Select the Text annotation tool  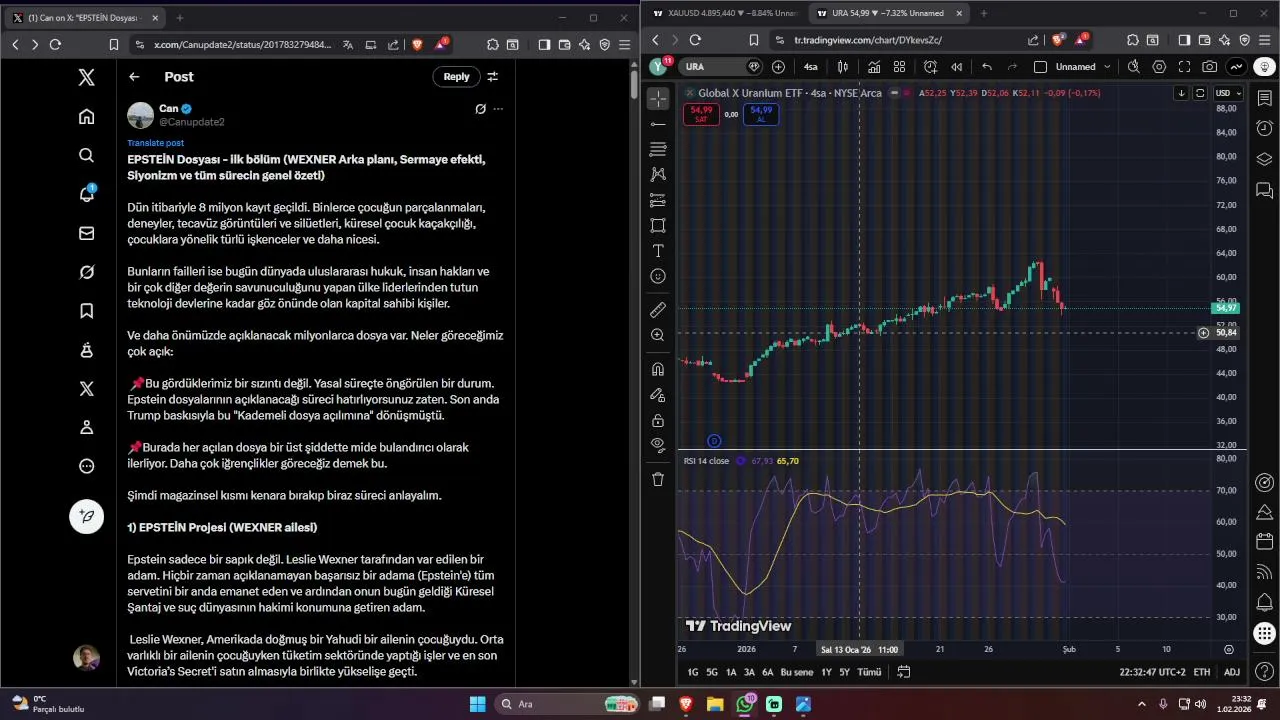click(x=658, y=251)
